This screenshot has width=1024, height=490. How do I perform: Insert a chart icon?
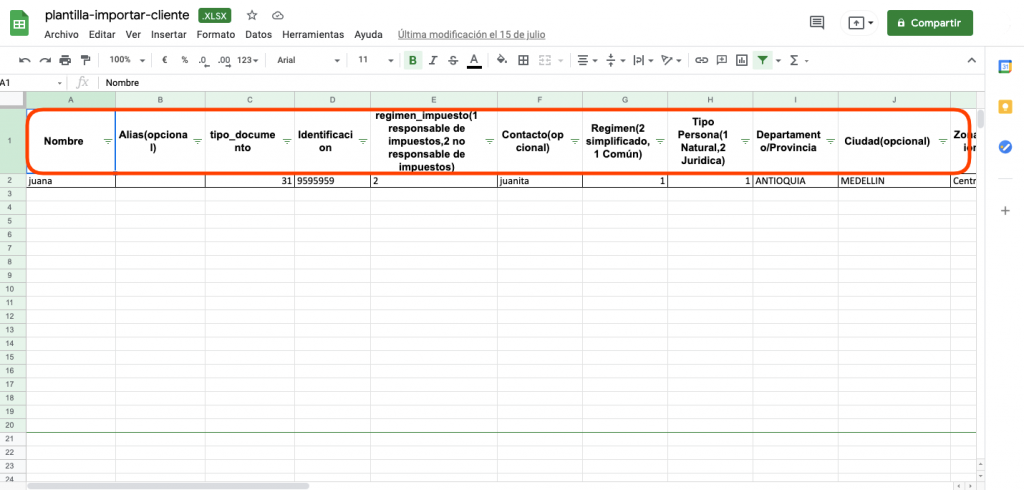tap(741, 60)
